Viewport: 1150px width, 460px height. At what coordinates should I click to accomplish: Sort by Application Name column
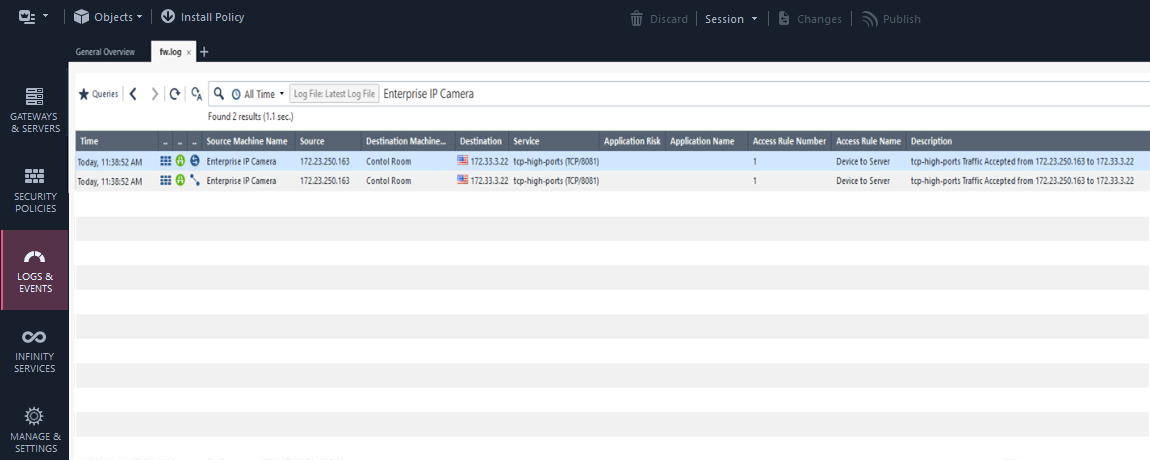click(707, 141)
